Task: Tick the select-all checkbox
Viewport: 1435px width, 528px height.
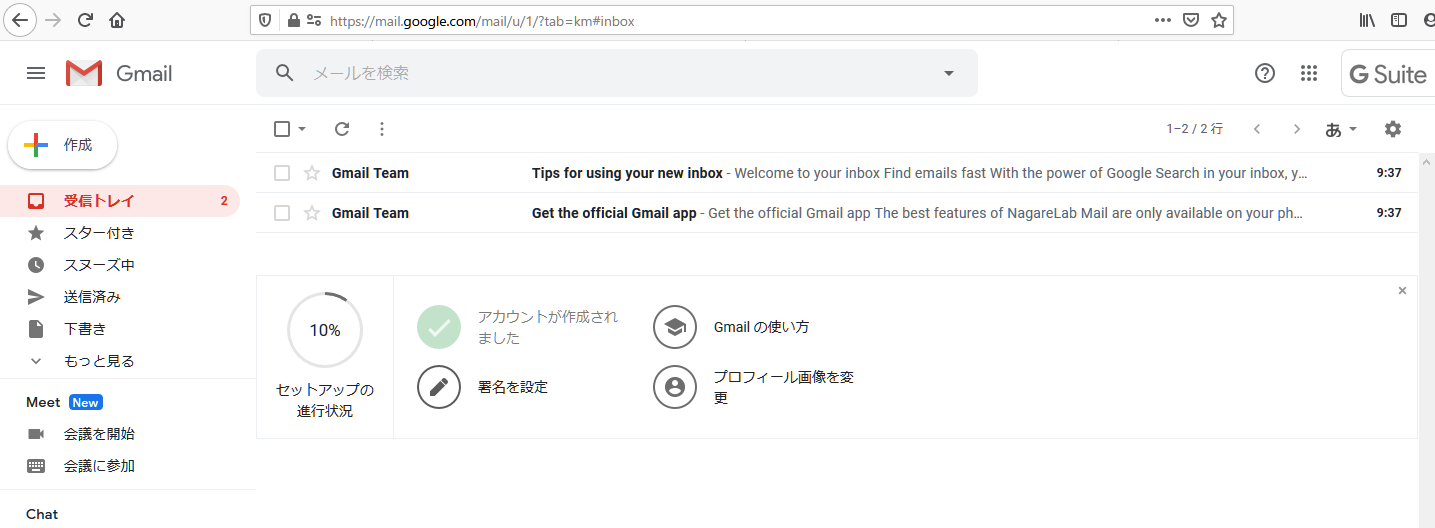Action: (x=282, y=129)
